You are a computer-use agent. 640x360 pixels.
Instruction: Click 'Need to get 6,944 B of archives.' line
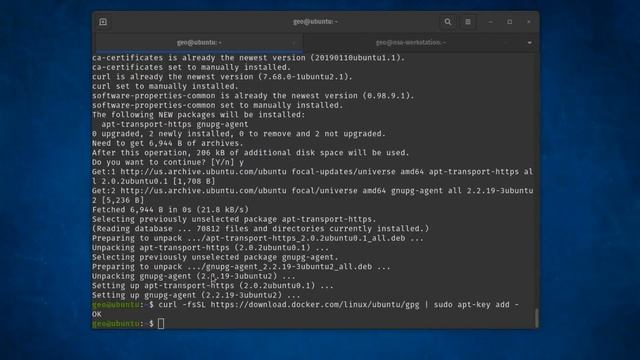[x=167, y=143]
